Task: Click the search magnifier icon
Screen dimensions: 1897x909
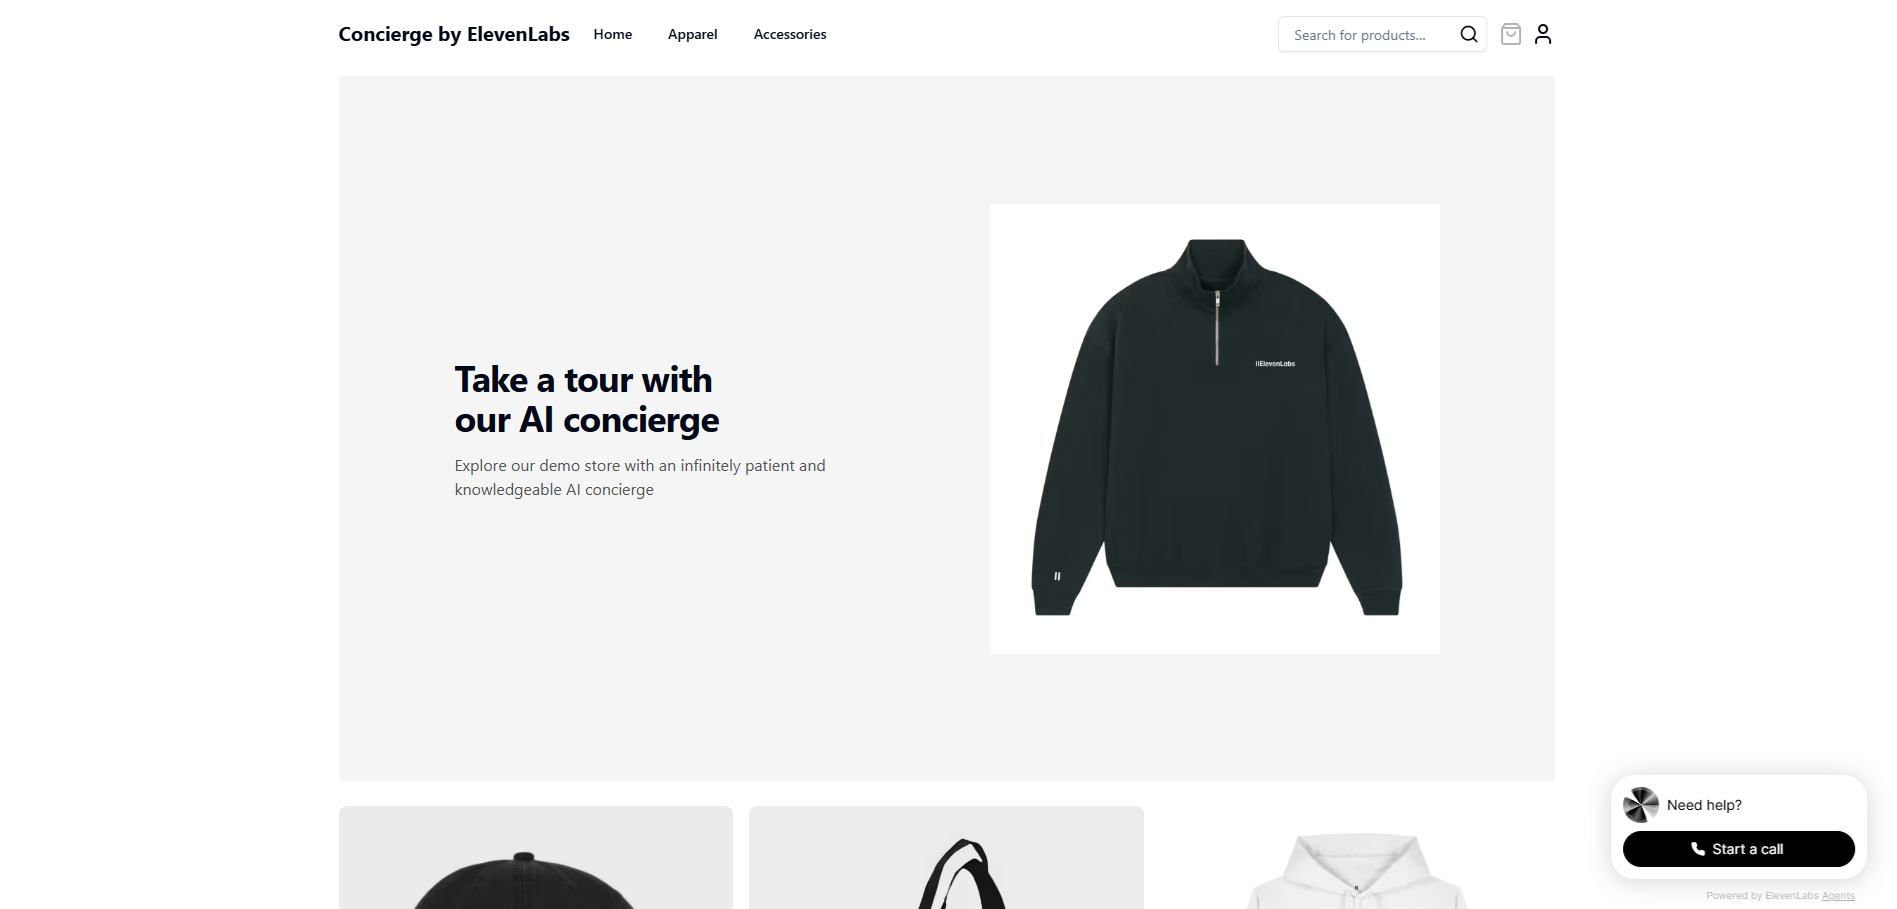Action: pos(1468,34)
